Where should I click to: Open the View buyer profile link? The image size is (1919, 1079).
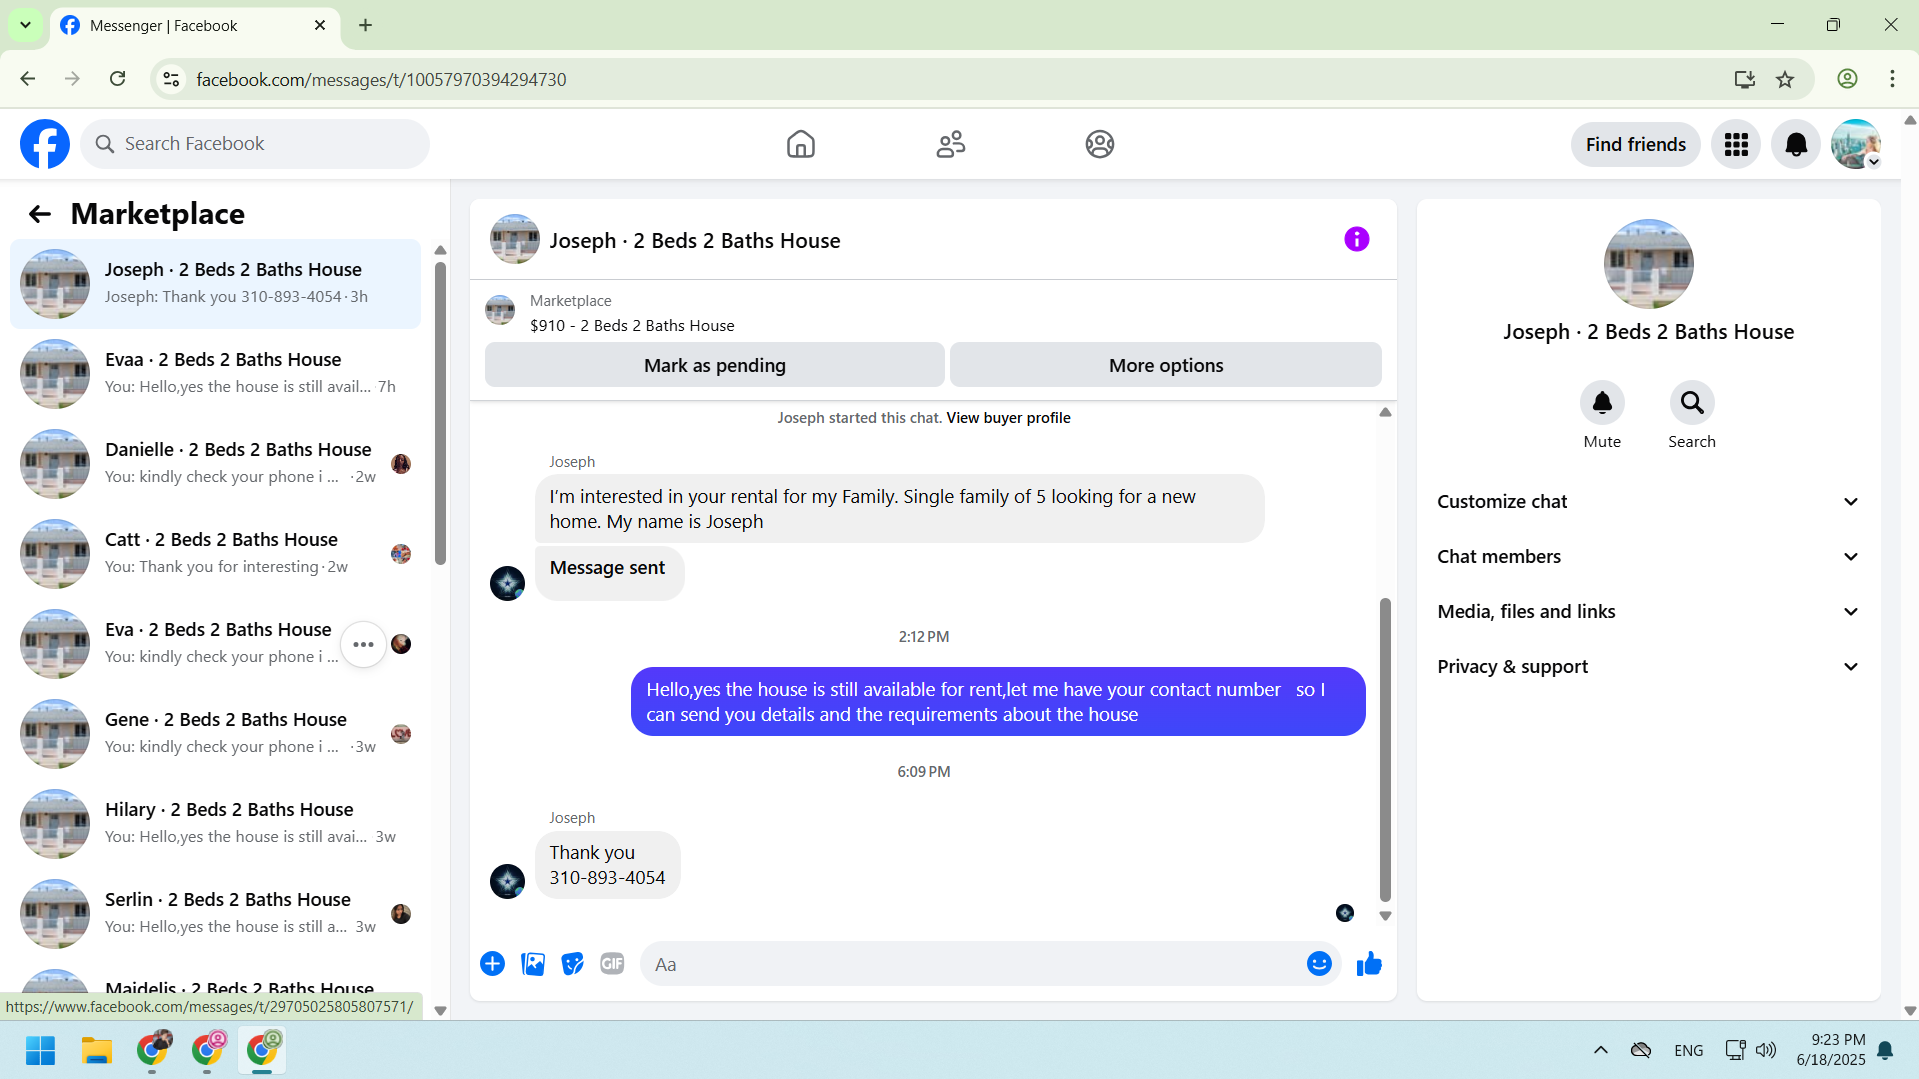point(1008,418)
